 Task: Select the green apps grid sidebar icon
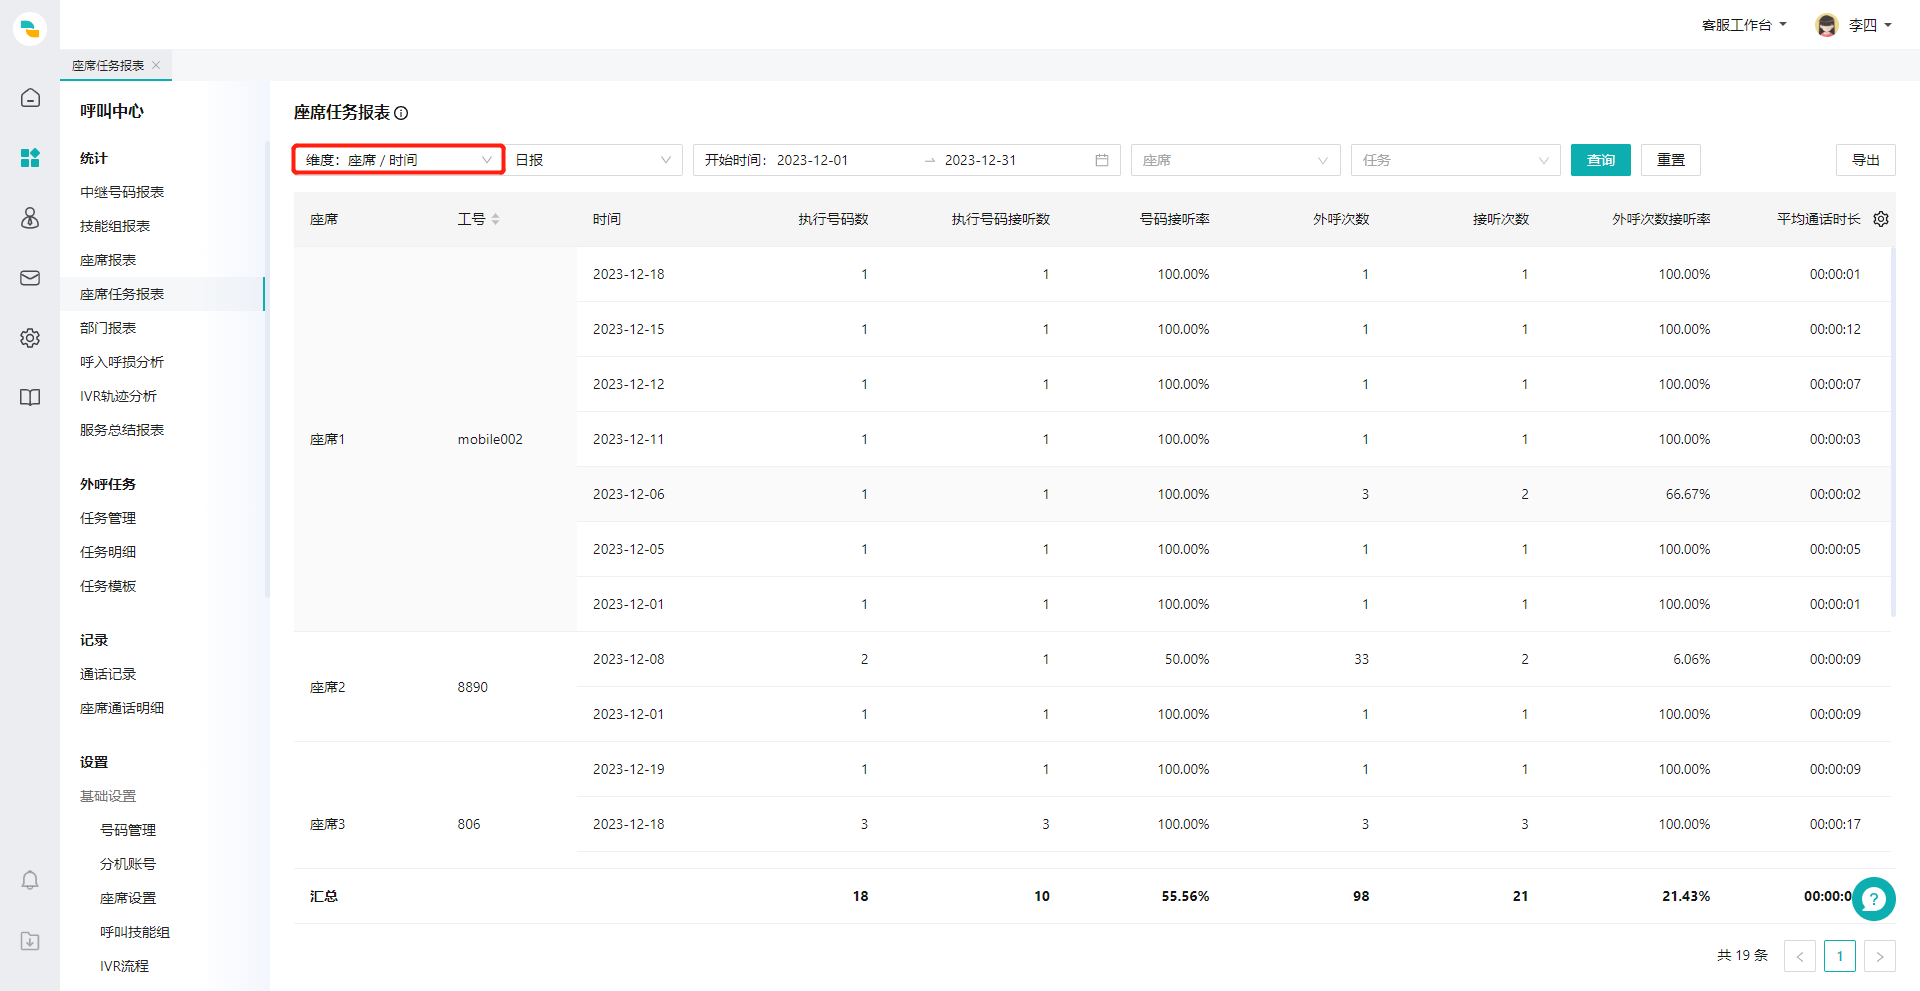[30, 157]
